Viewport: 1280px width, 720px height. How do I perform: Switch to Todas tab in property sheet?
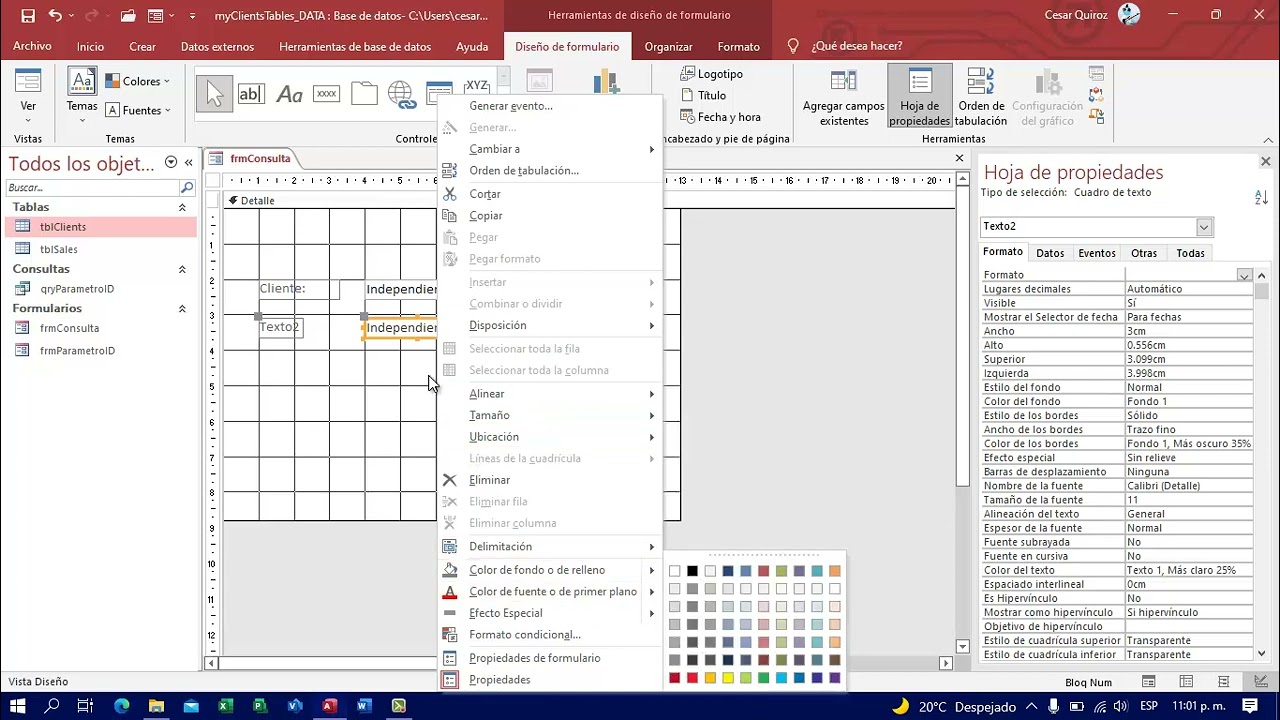click(x=1190, y=253)
